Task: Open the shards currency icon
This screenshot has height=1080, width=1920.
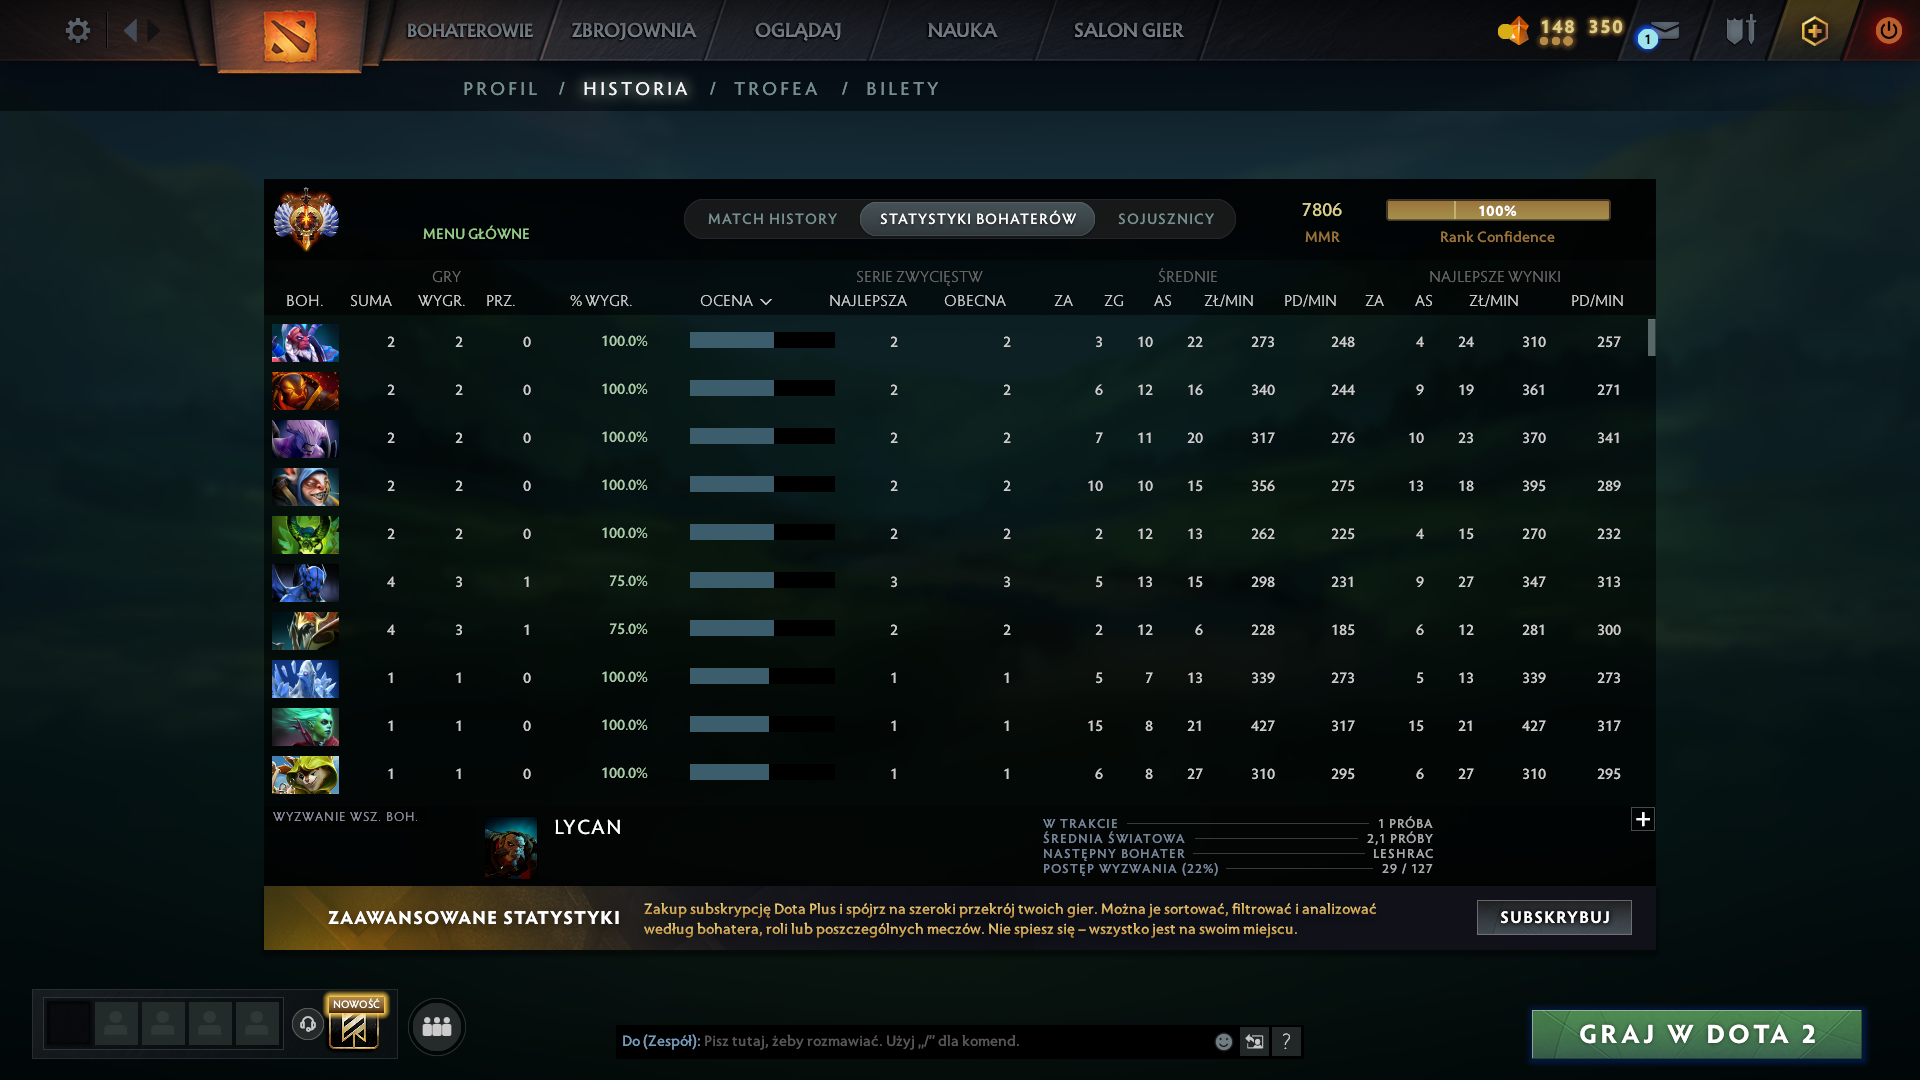Action: (x=1514, y=30)
